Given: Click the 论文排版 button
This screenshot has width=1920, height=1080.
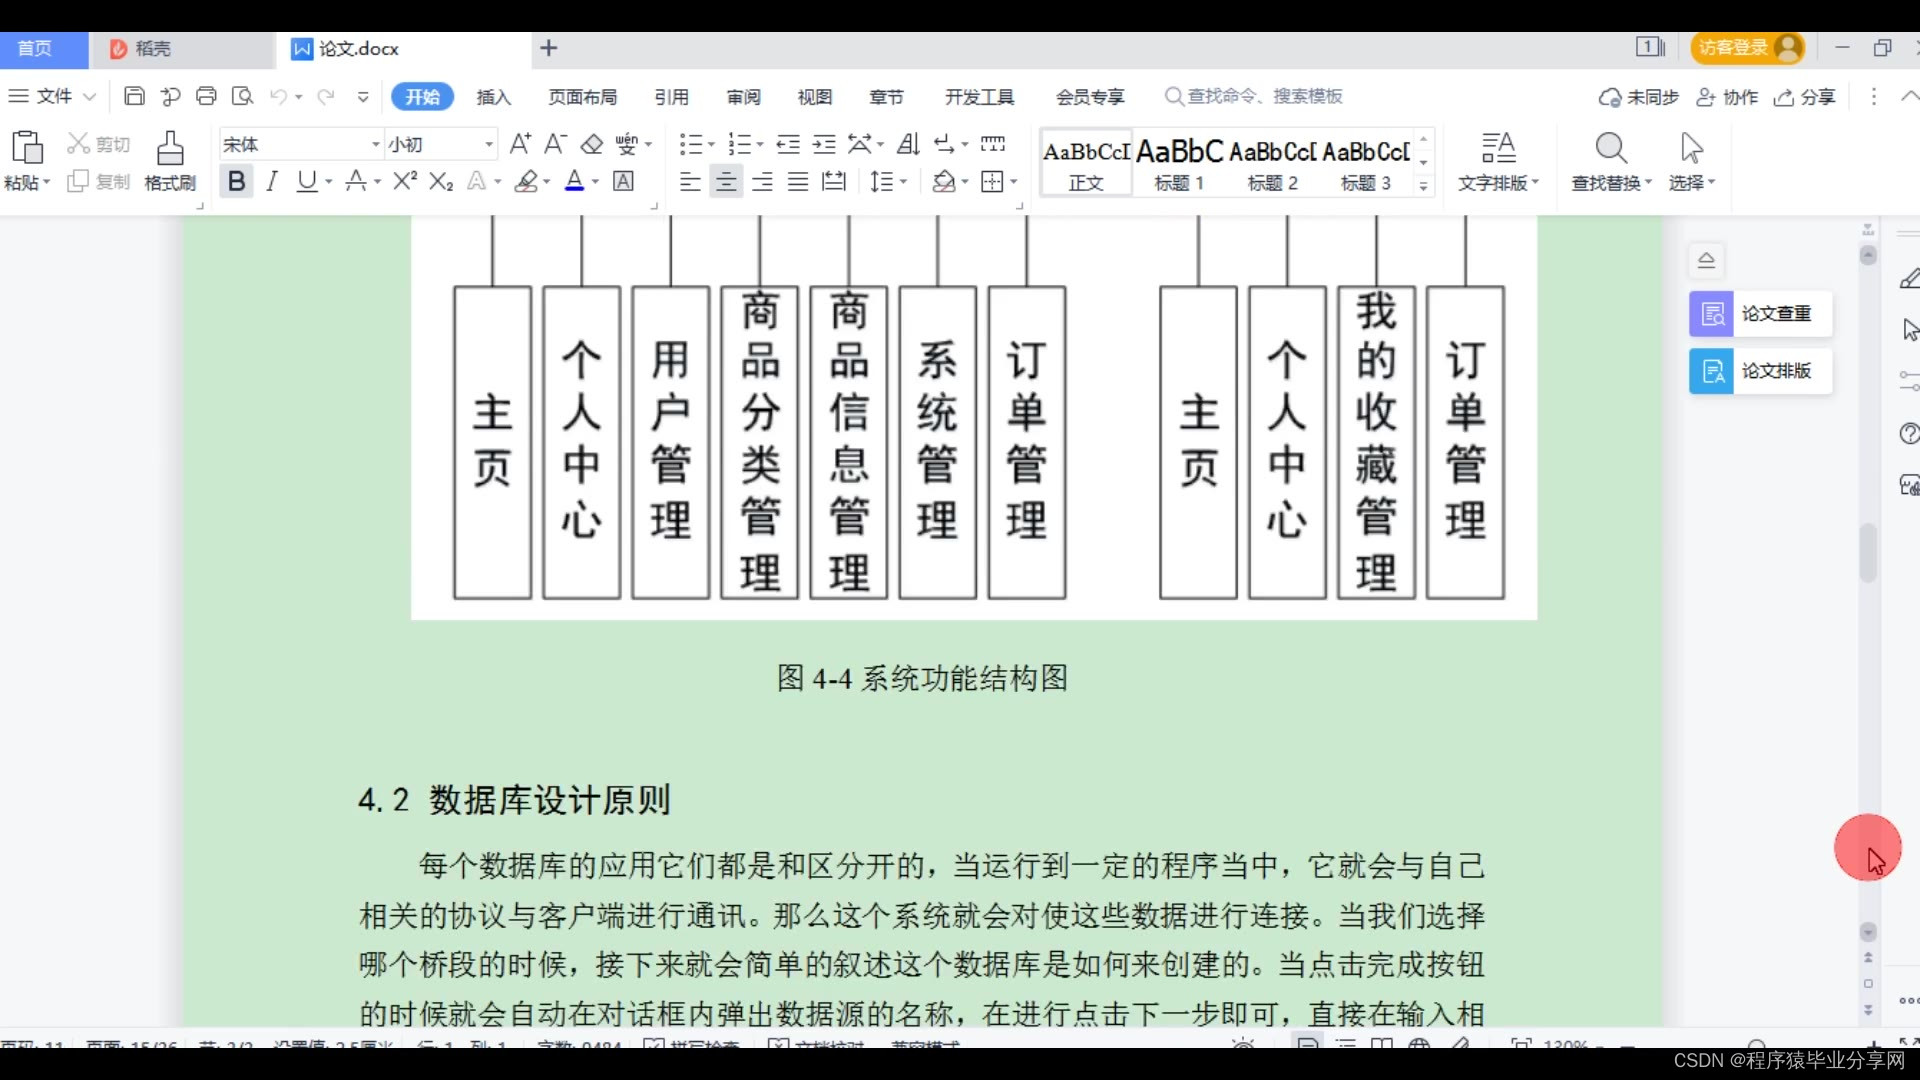Looking at the screenshot, I should coord(1760,371).
